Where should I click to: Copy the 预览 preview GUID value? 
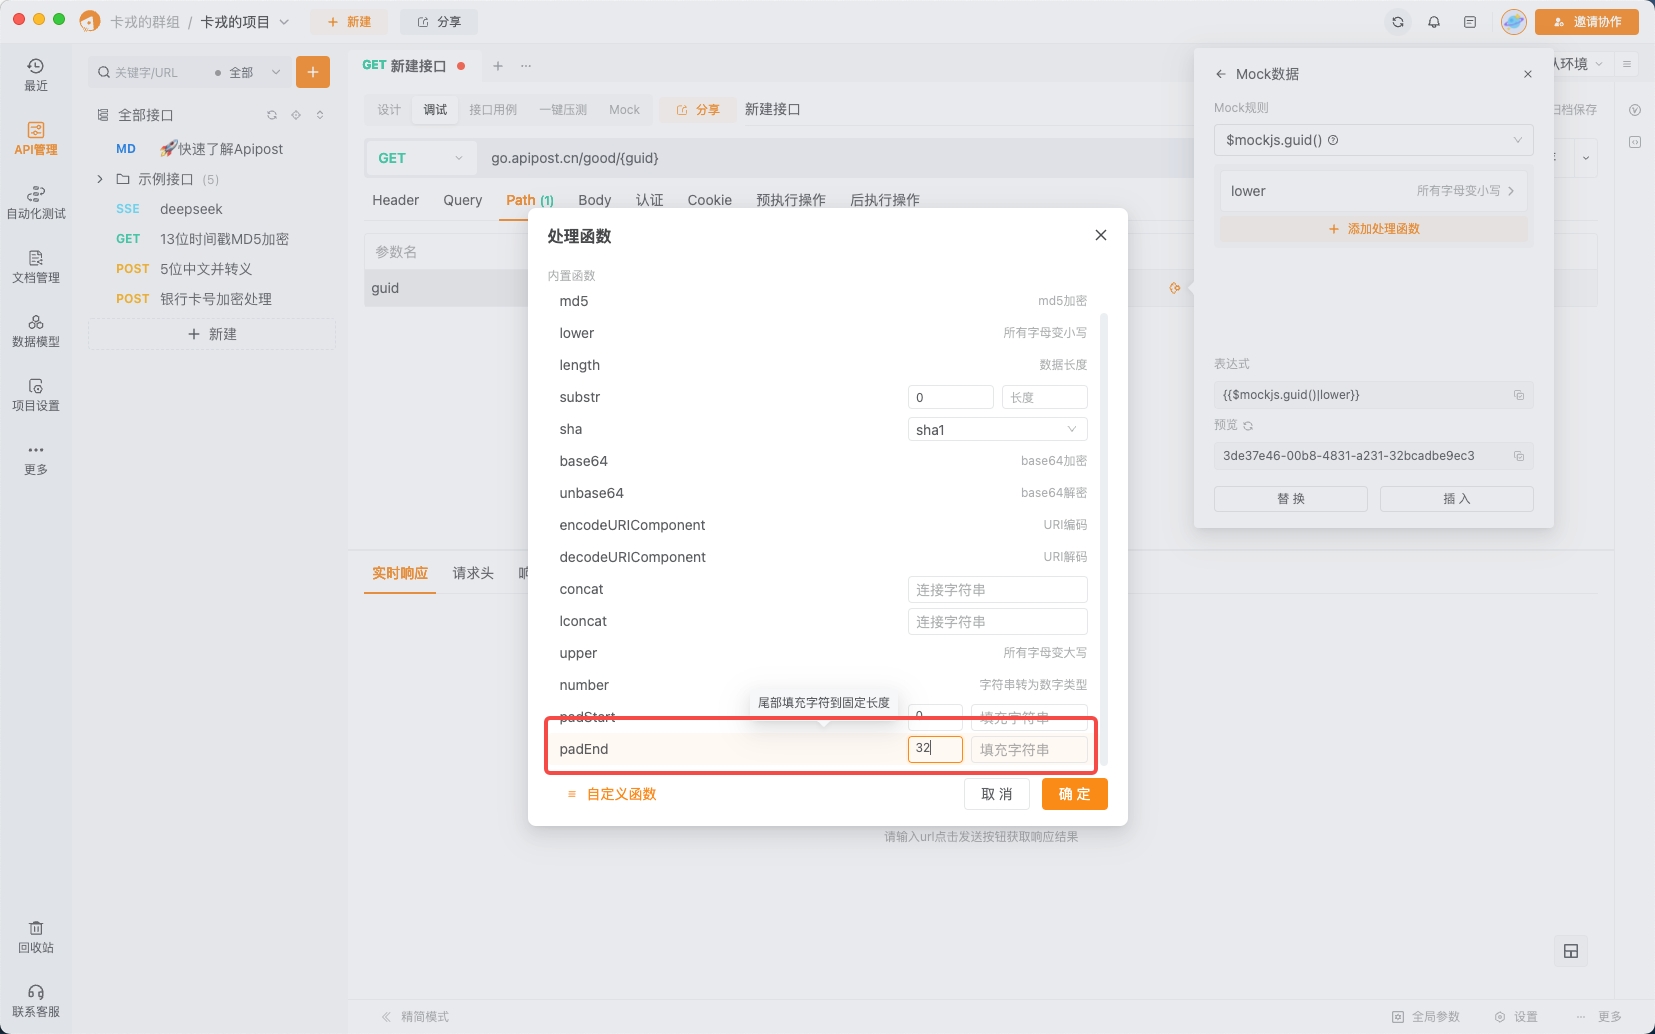pyautogui.click(x=1519, y=456)
